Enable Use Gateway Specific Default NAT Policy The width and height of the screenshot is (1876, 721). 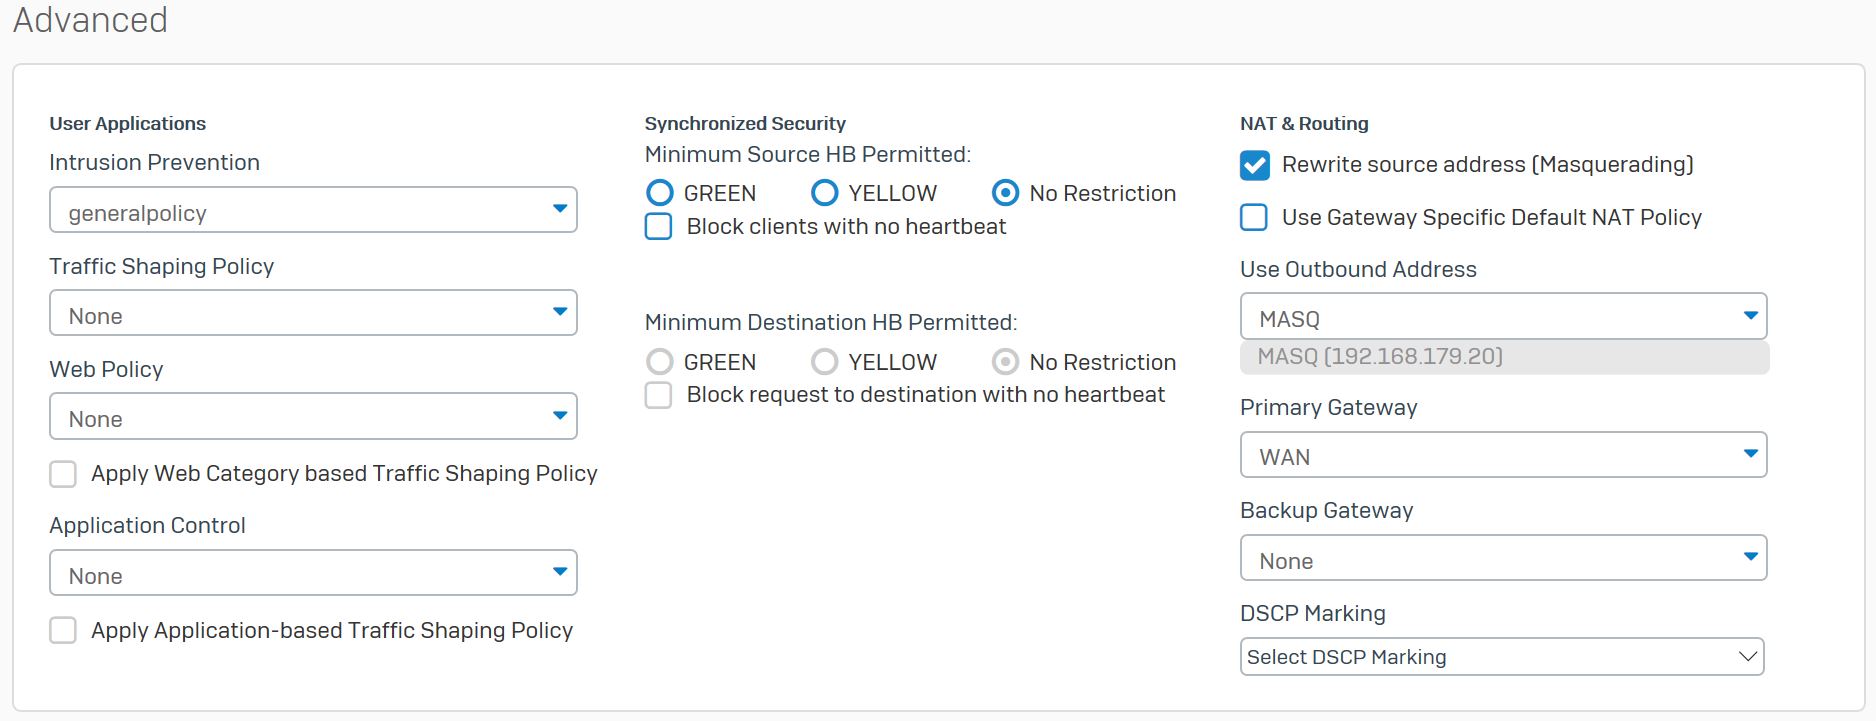pyautogui.click(x=1254, y=217)
